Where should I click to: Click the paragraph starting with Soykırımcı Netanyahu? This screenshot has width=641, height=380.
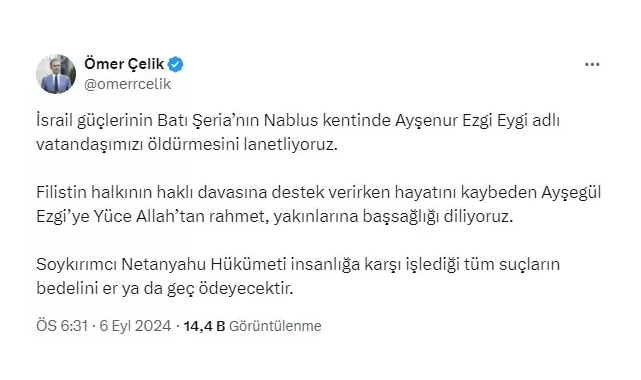(x=298, y=277)
